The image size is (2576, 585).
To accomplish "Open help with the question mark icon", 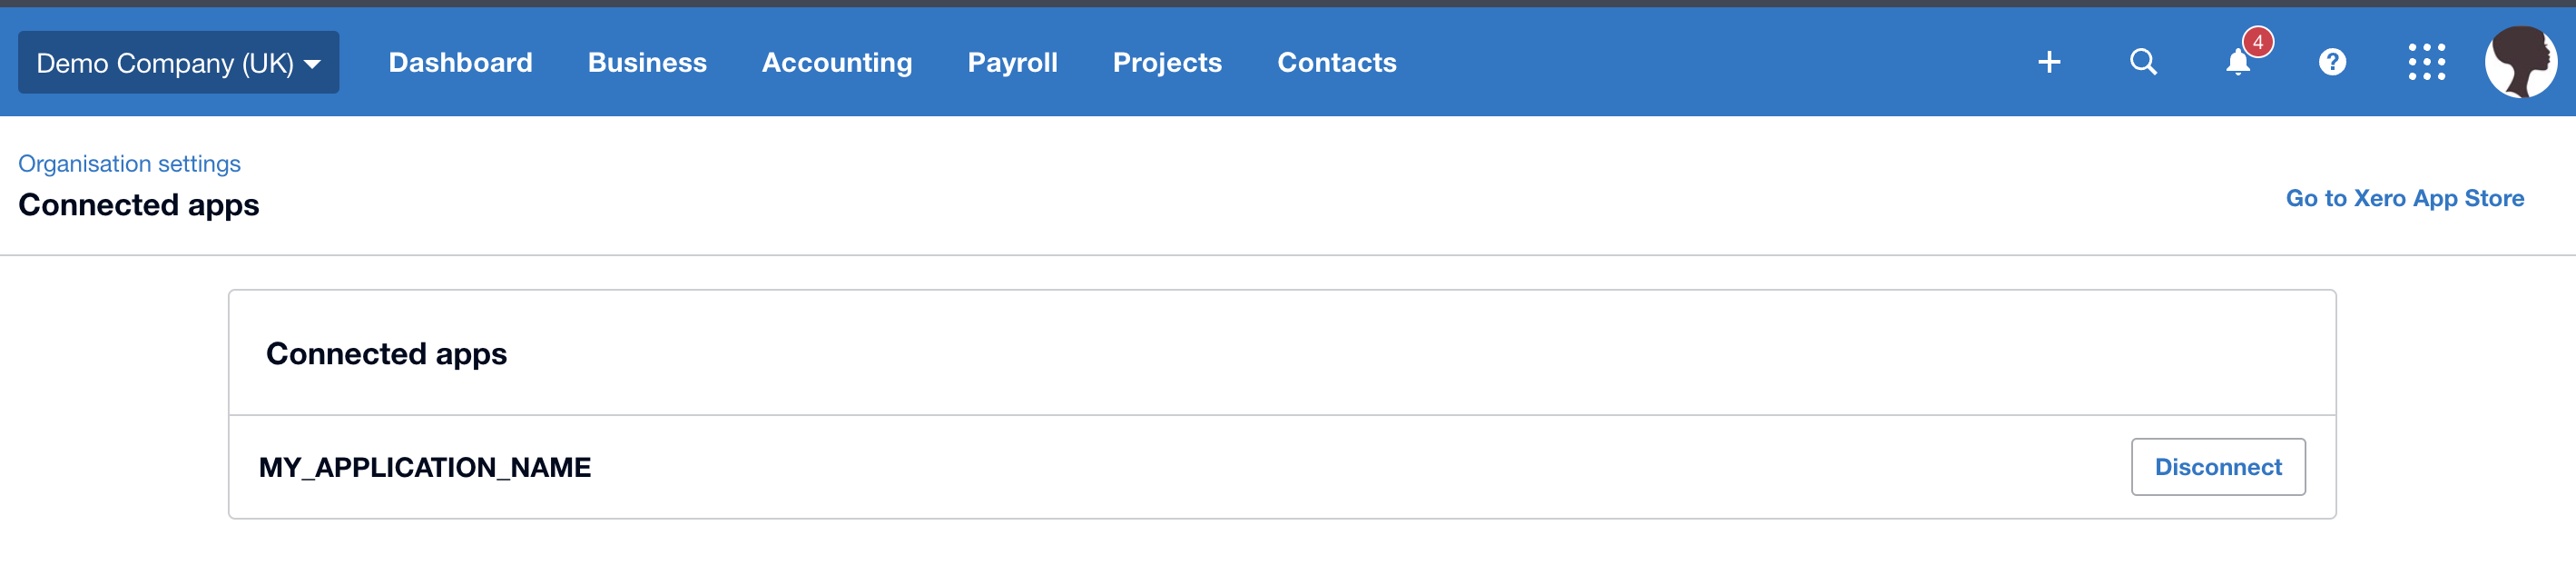I will (2333, 61).
